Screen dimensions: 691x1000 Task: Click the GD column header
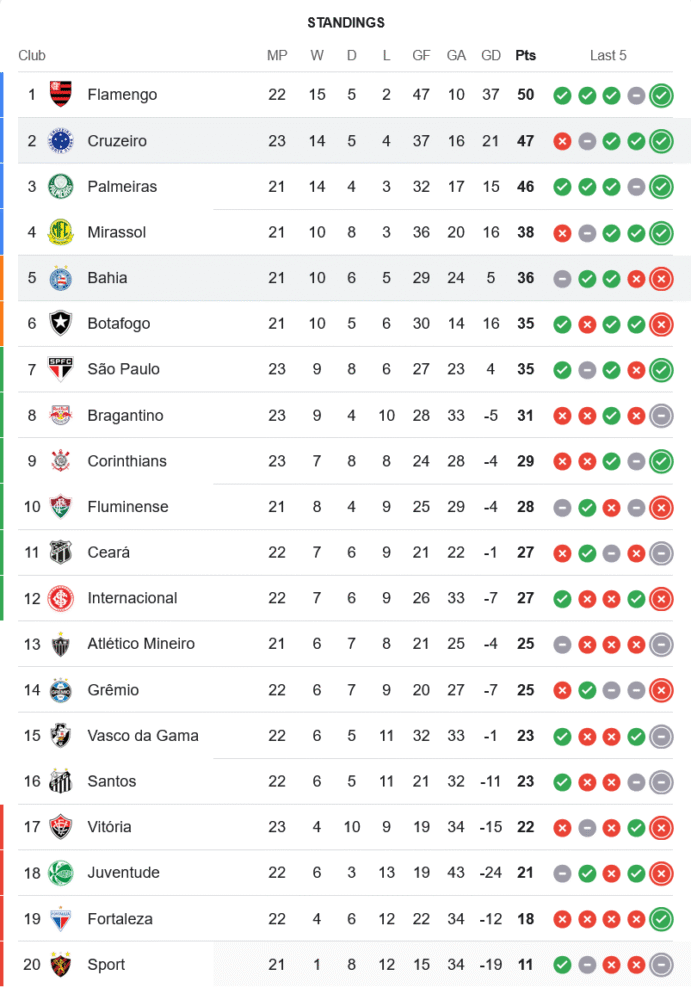(x=491, y=56)
